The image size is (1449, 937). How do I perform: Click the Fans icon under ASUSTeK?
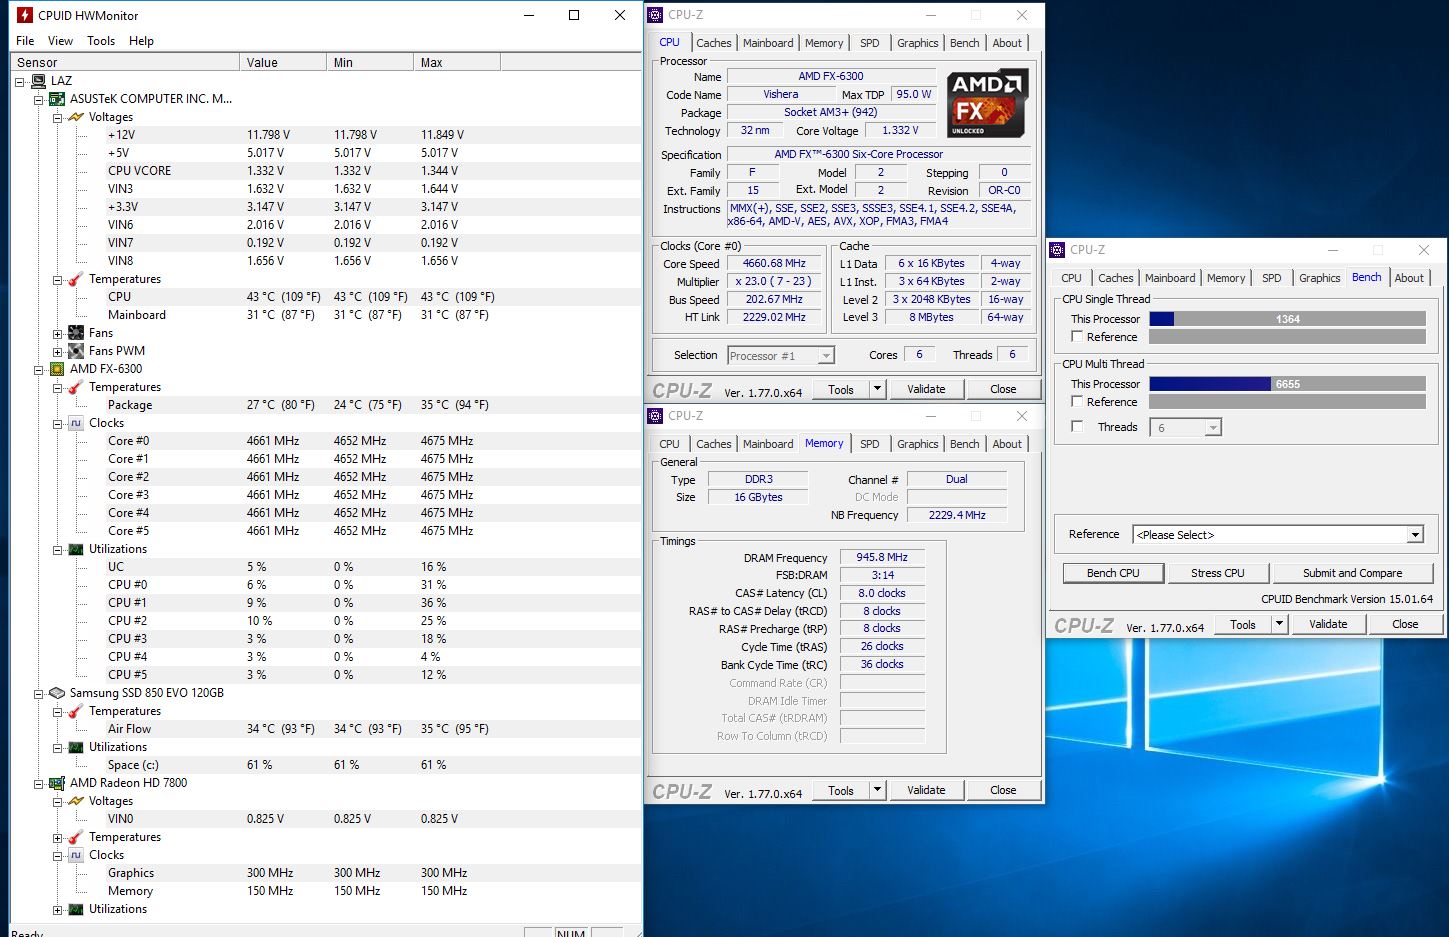[x=76, y=333]
